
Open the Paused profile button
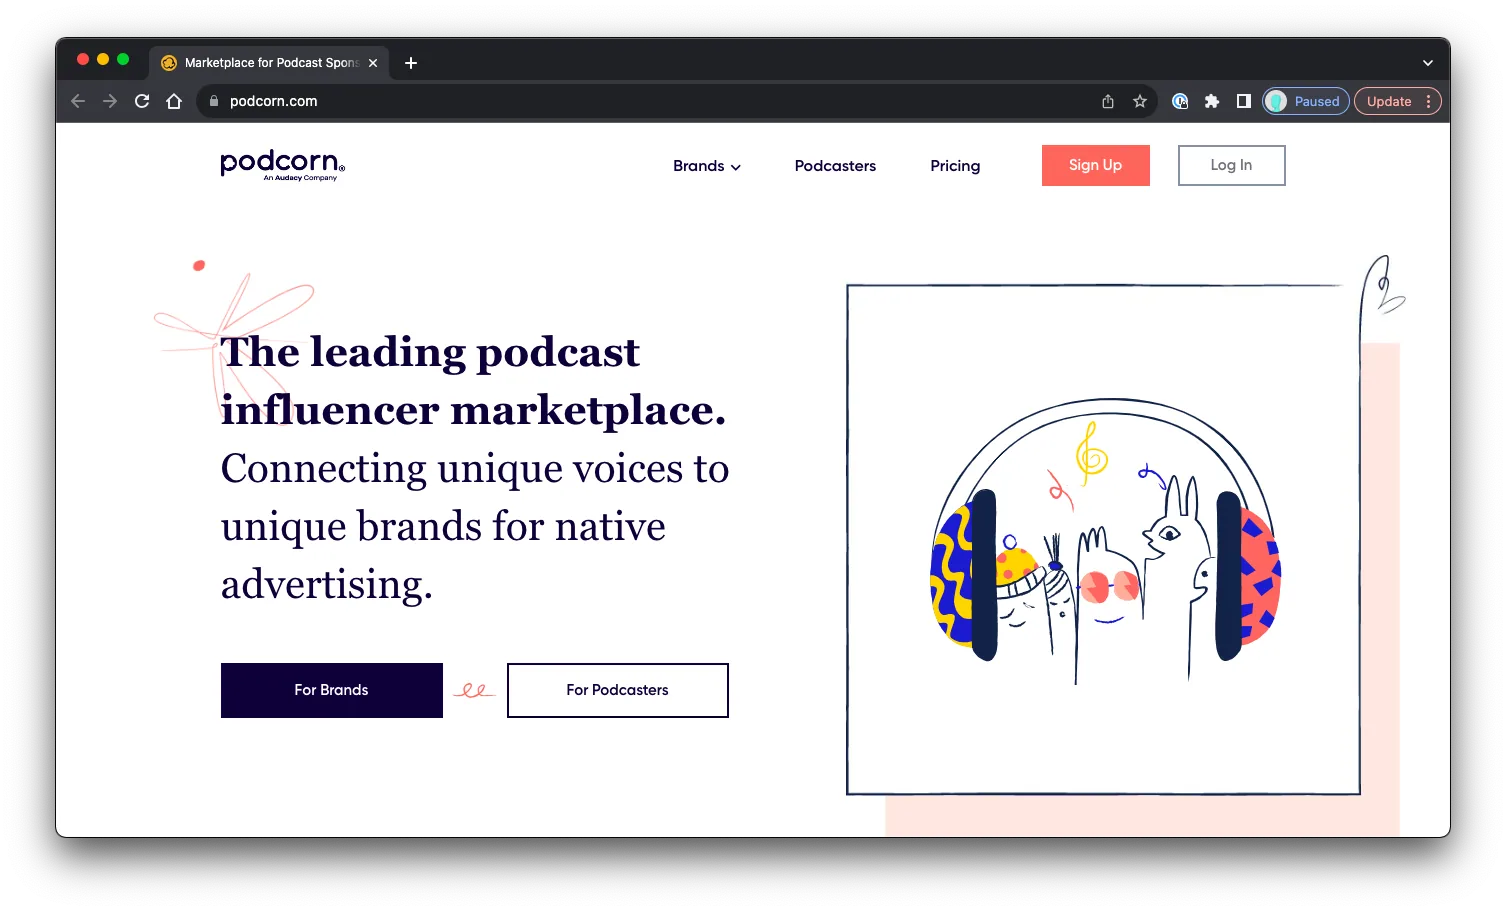1306,101
